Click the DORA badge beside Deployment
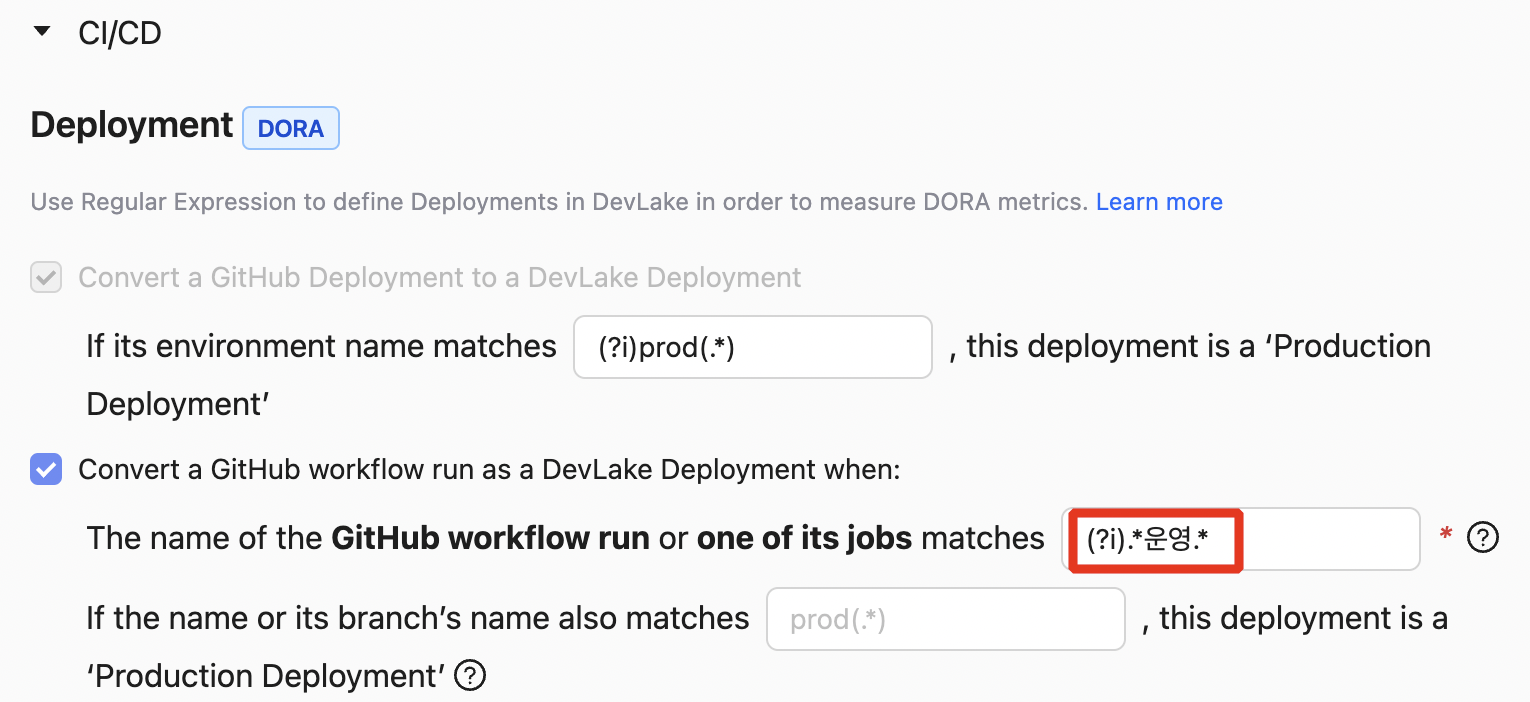 pos(291,128)
